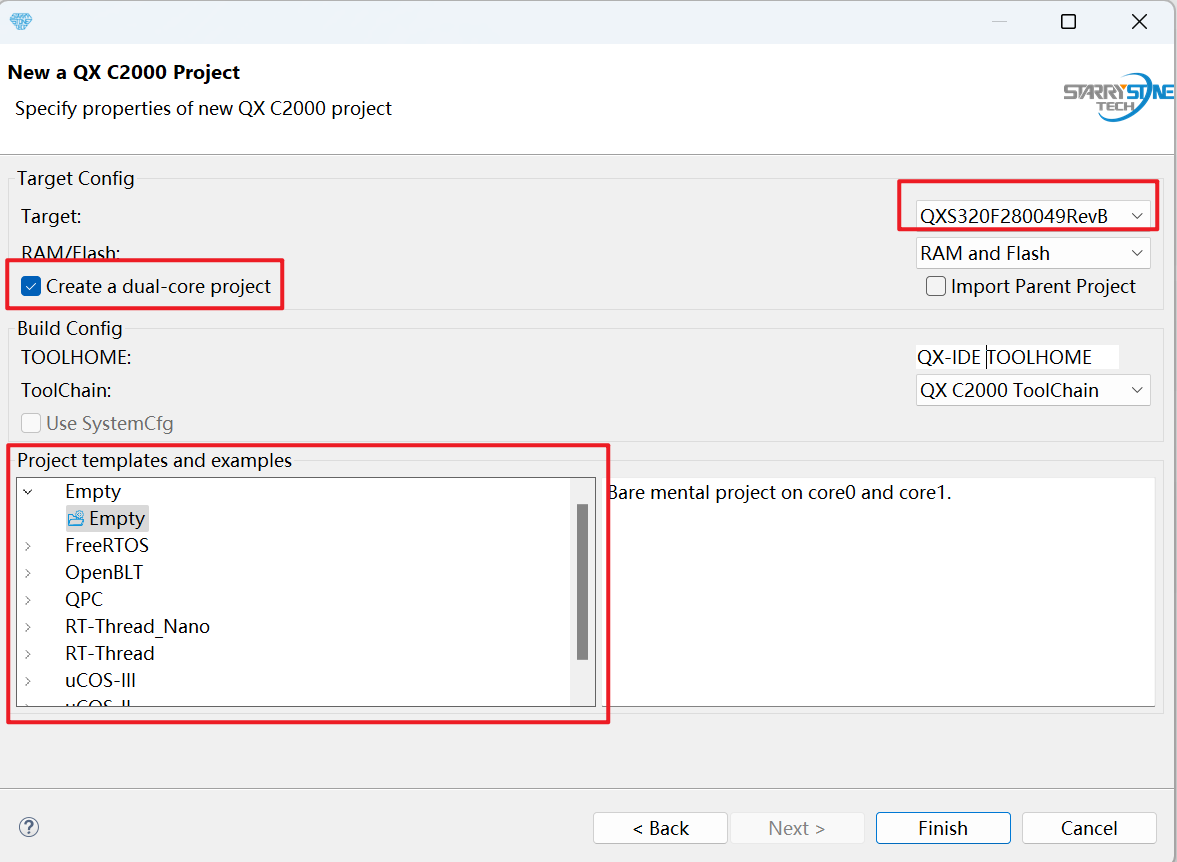Select the RT-Thread_Nano tree row

click(x=137, y=626)
